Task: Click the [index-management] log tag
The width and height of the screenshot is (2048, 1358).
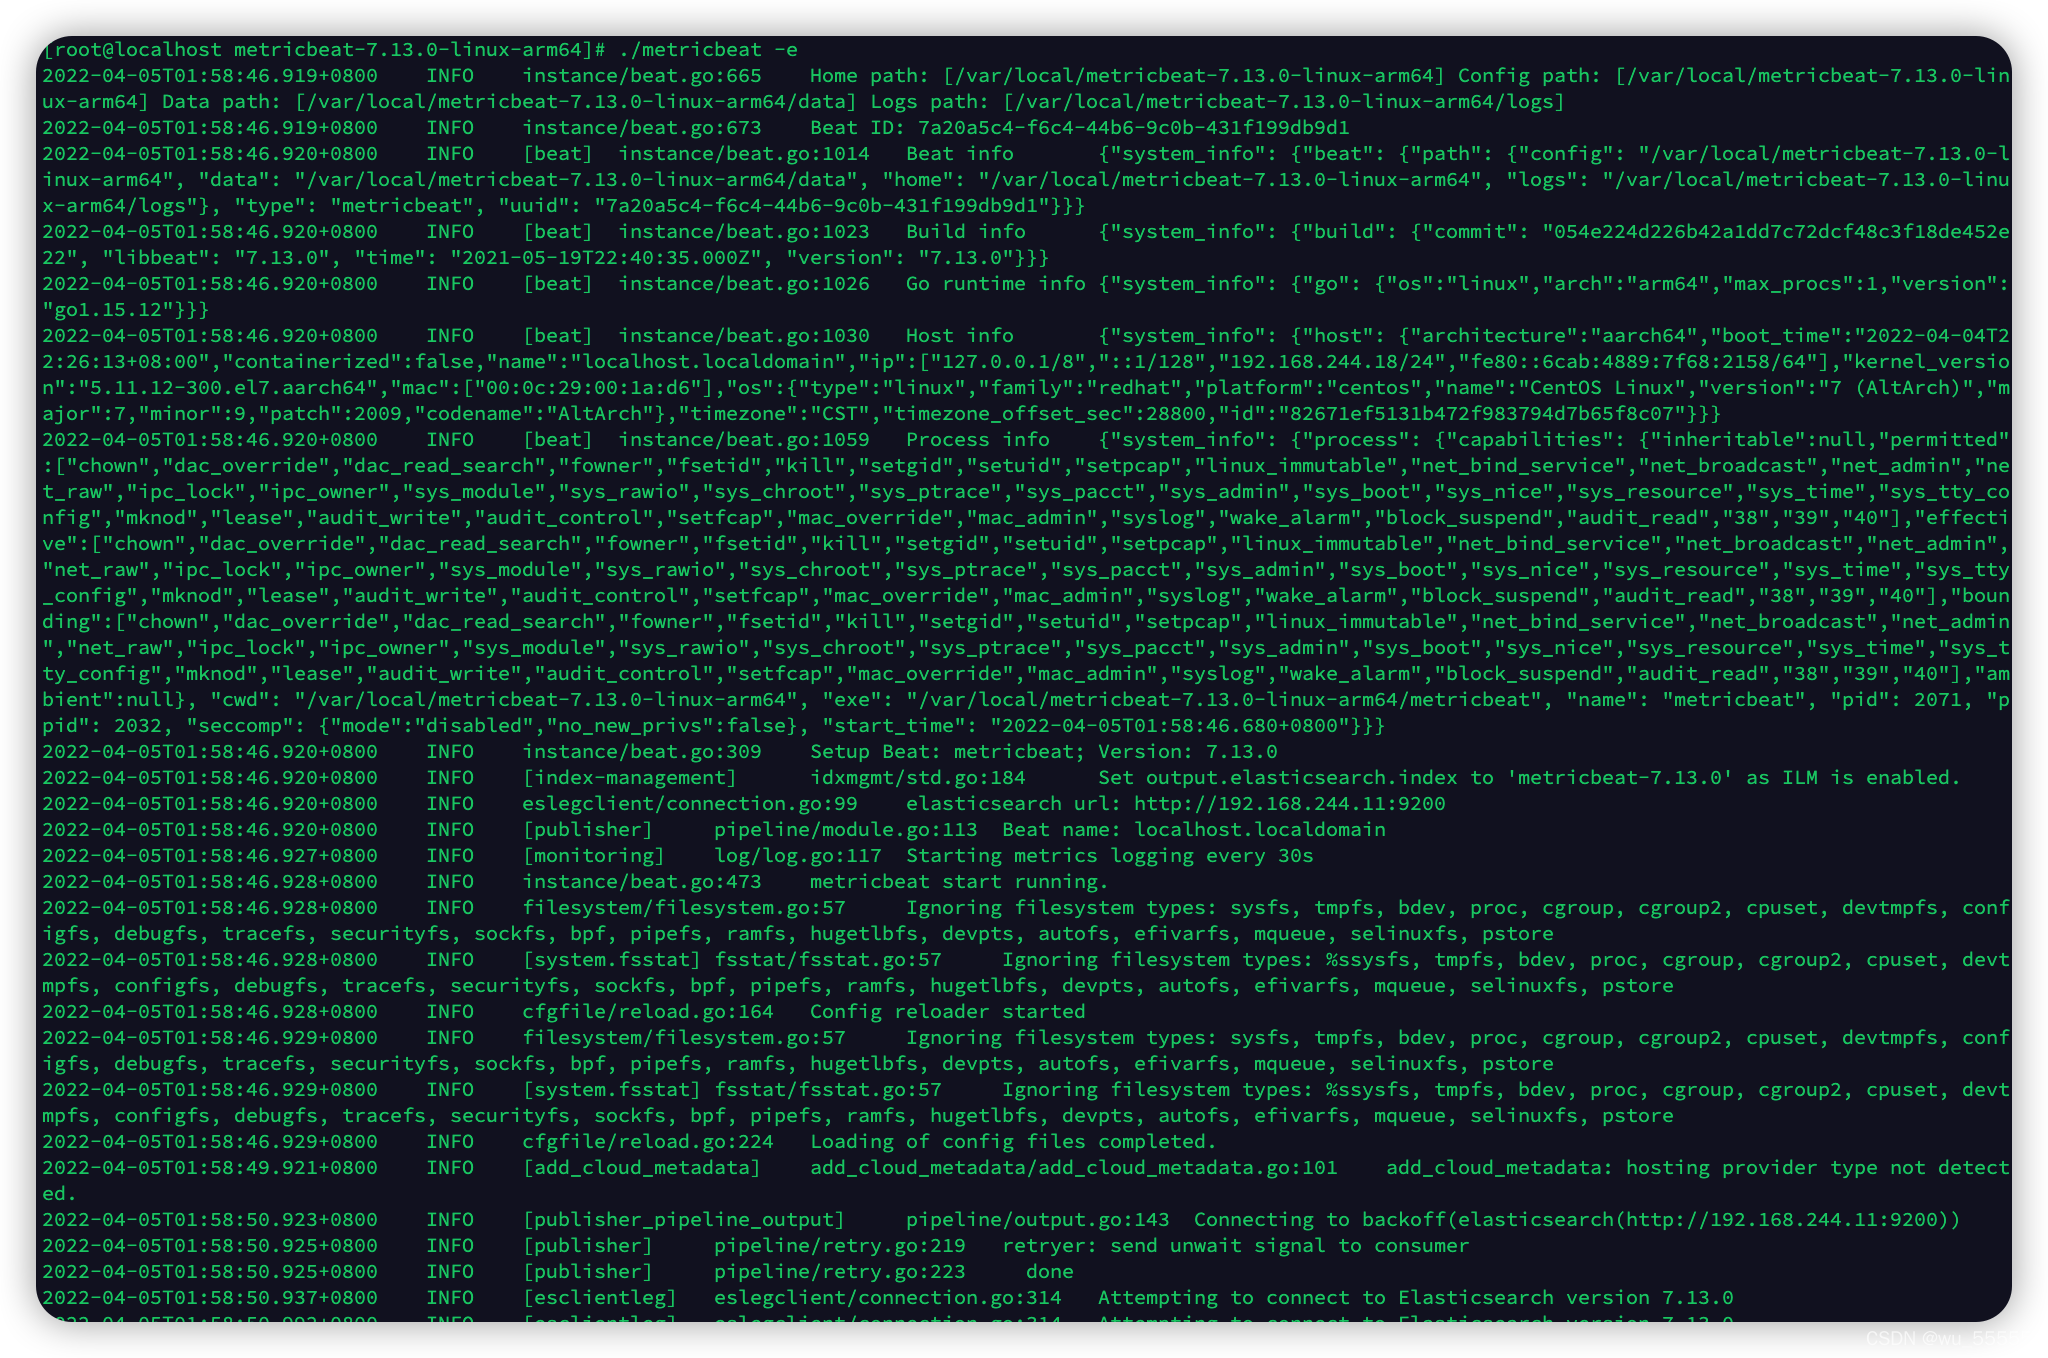Action: pyautogui.click(x=629, y=778)
